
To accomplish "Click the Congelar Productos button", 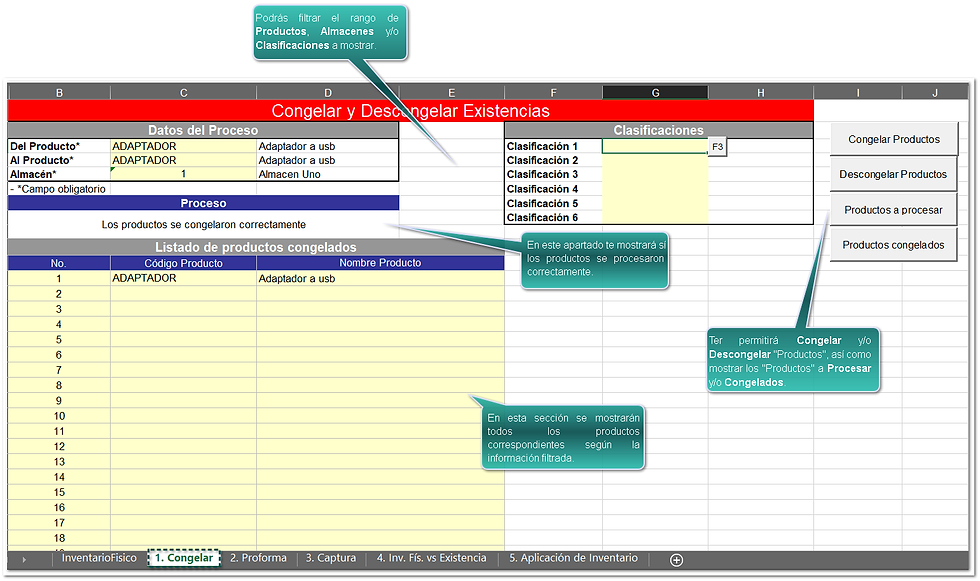I will (894, 139).
